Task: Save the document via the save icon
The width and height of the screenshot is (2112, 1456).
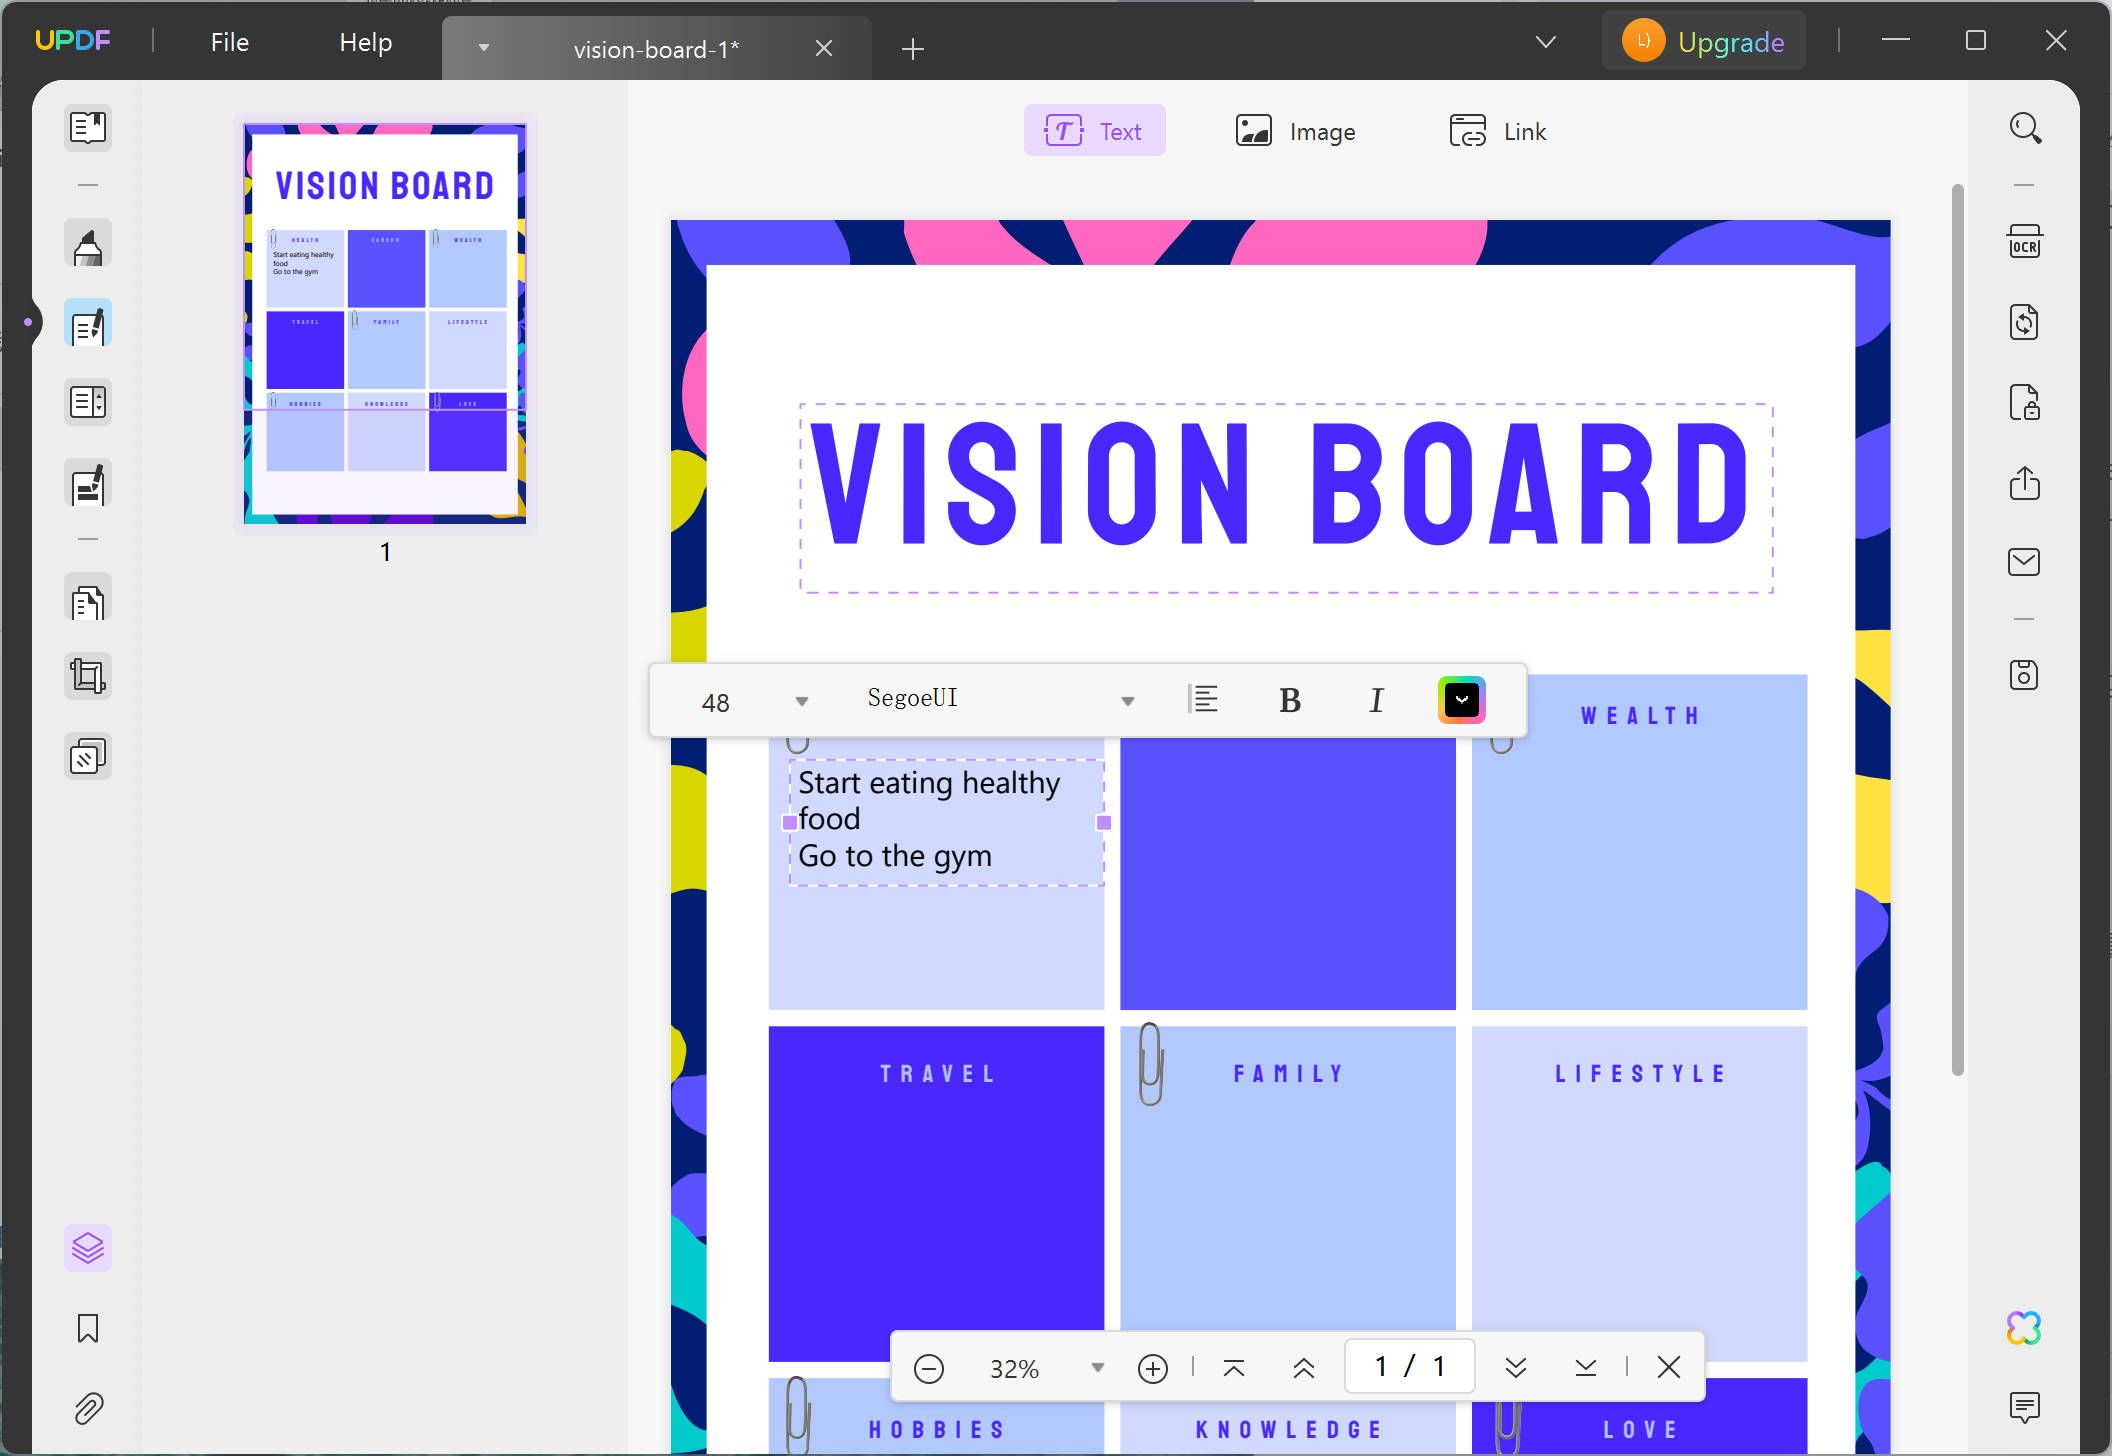Action: pos(2026,674)
